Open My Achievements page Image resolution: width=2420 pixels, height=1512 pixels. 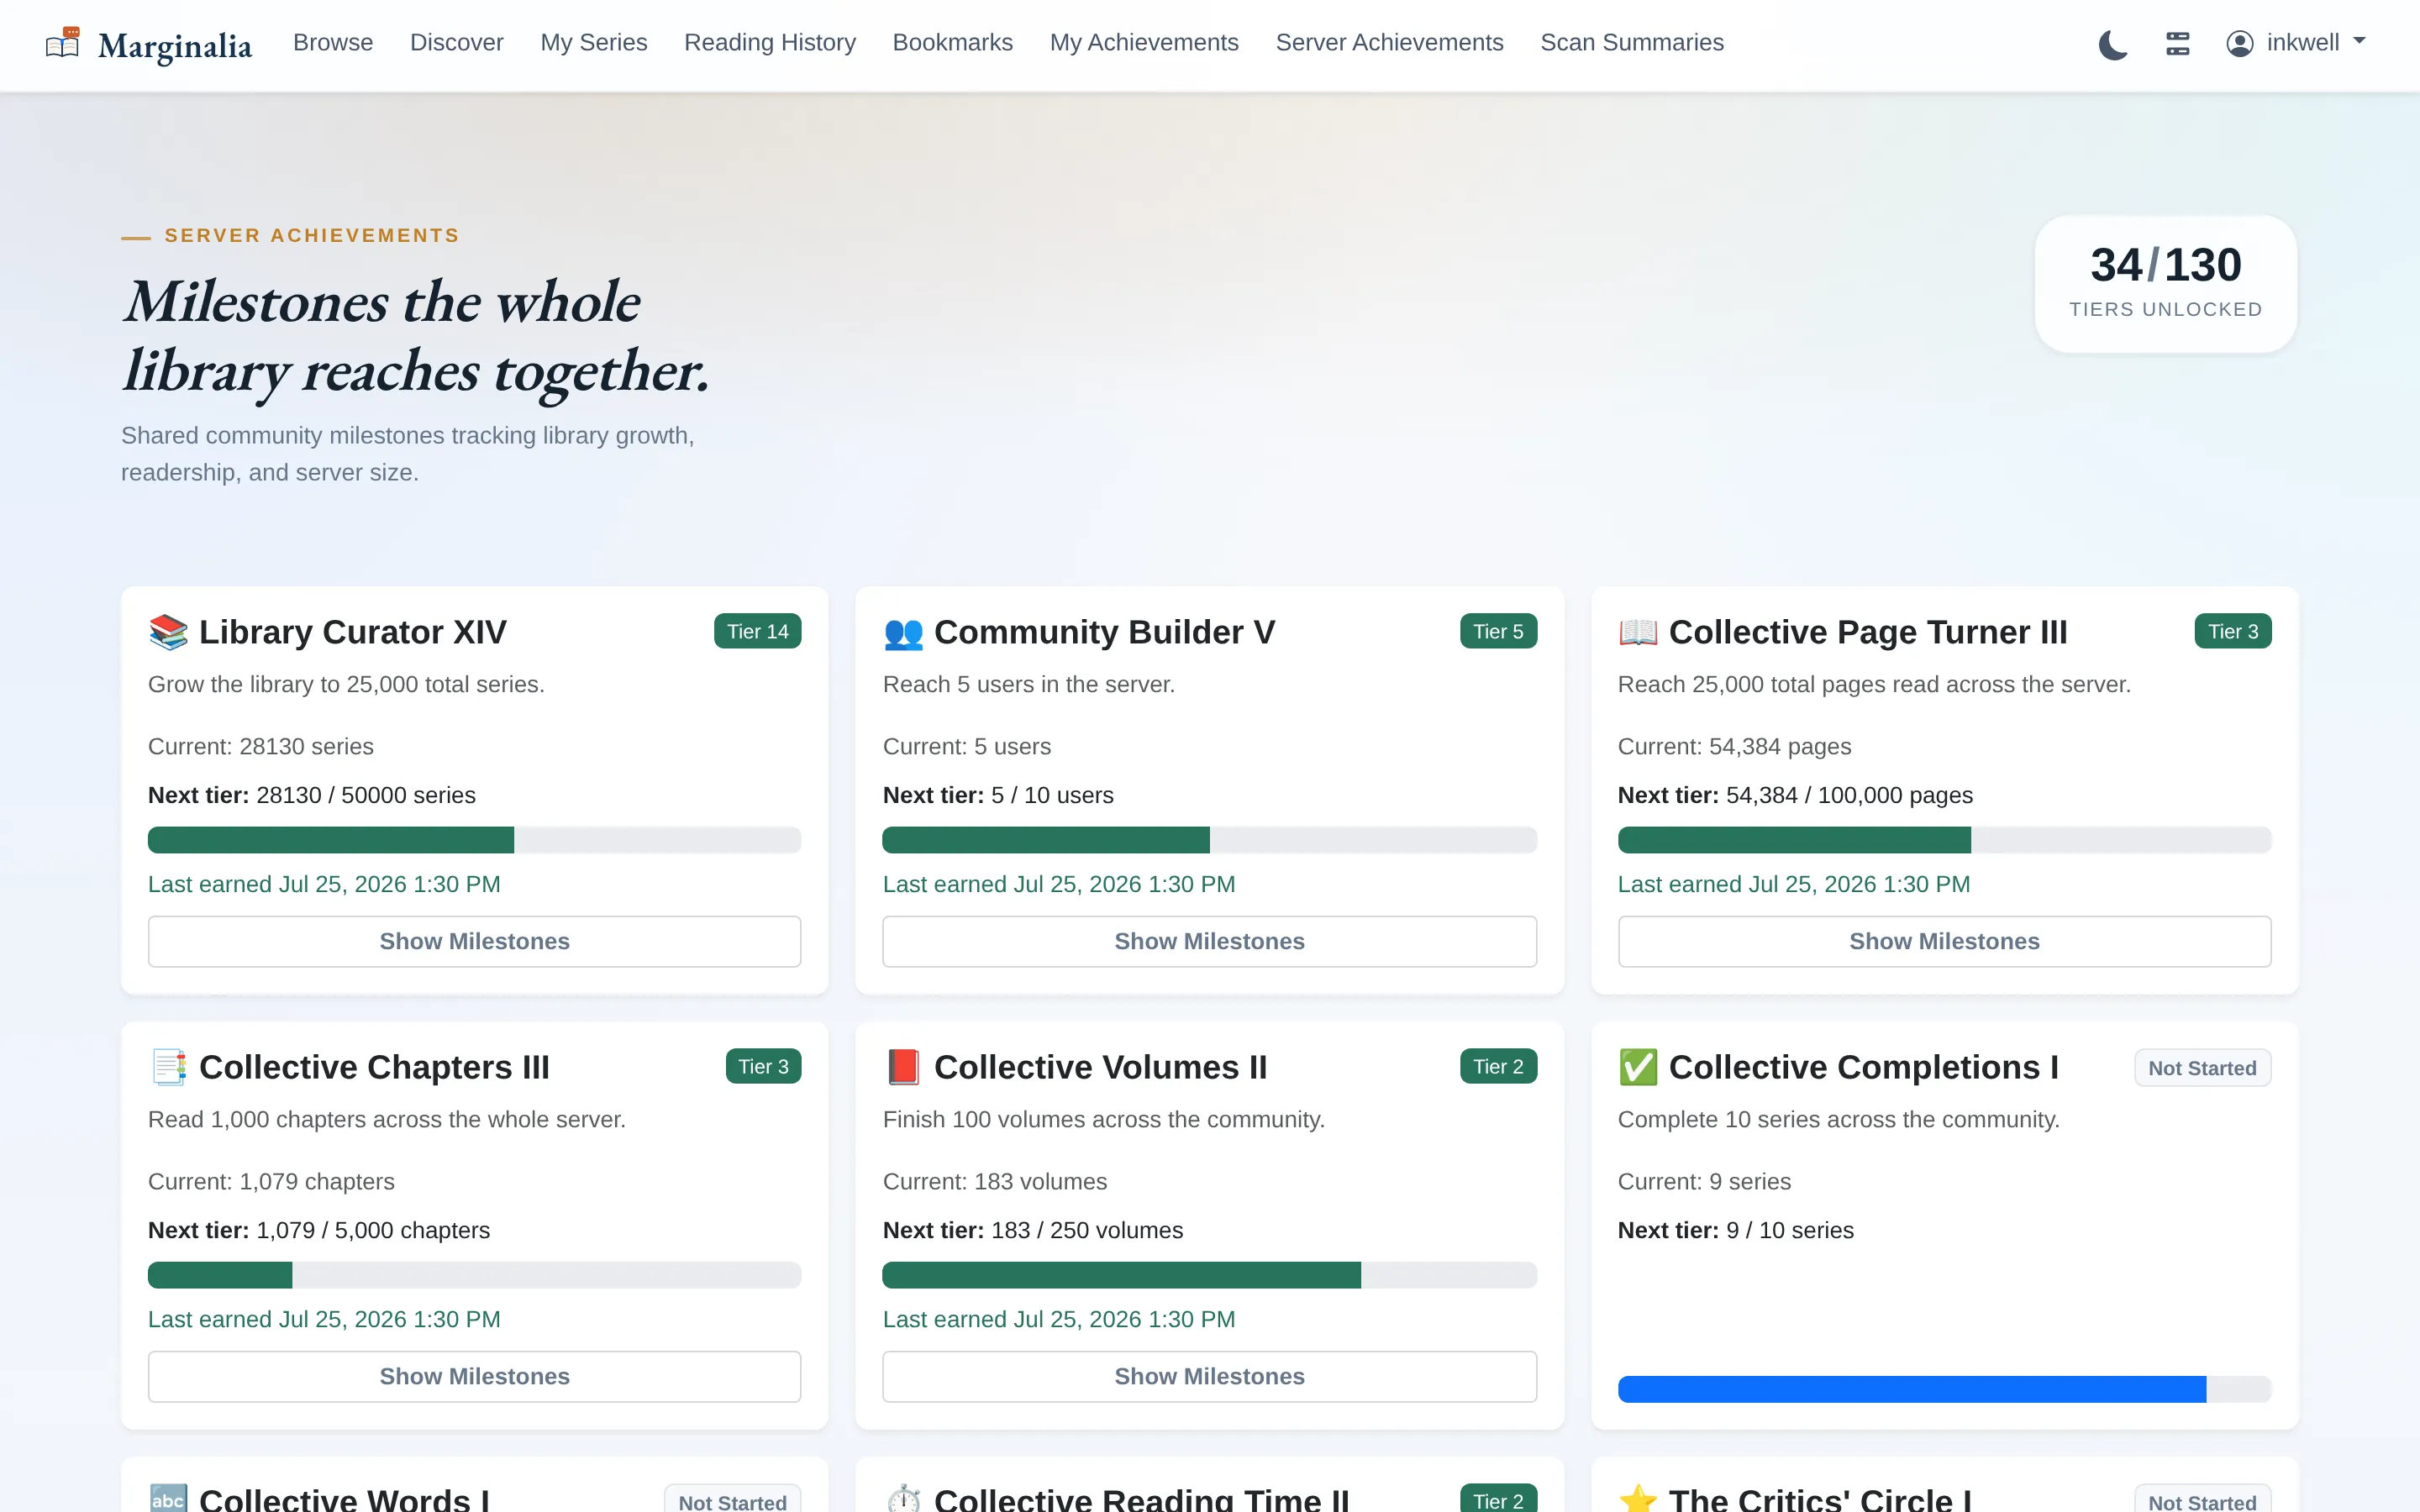(1144, 43)
